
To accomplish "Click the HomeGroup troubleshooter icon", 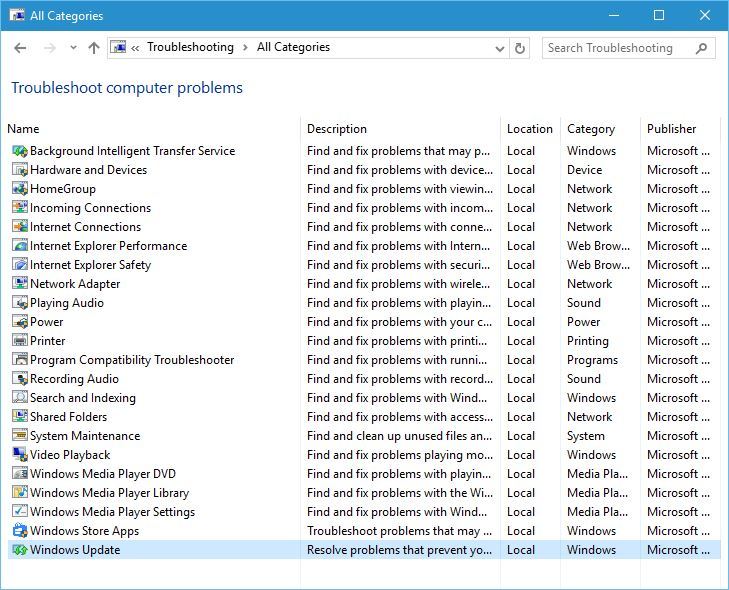I will (x=20, y=189).
